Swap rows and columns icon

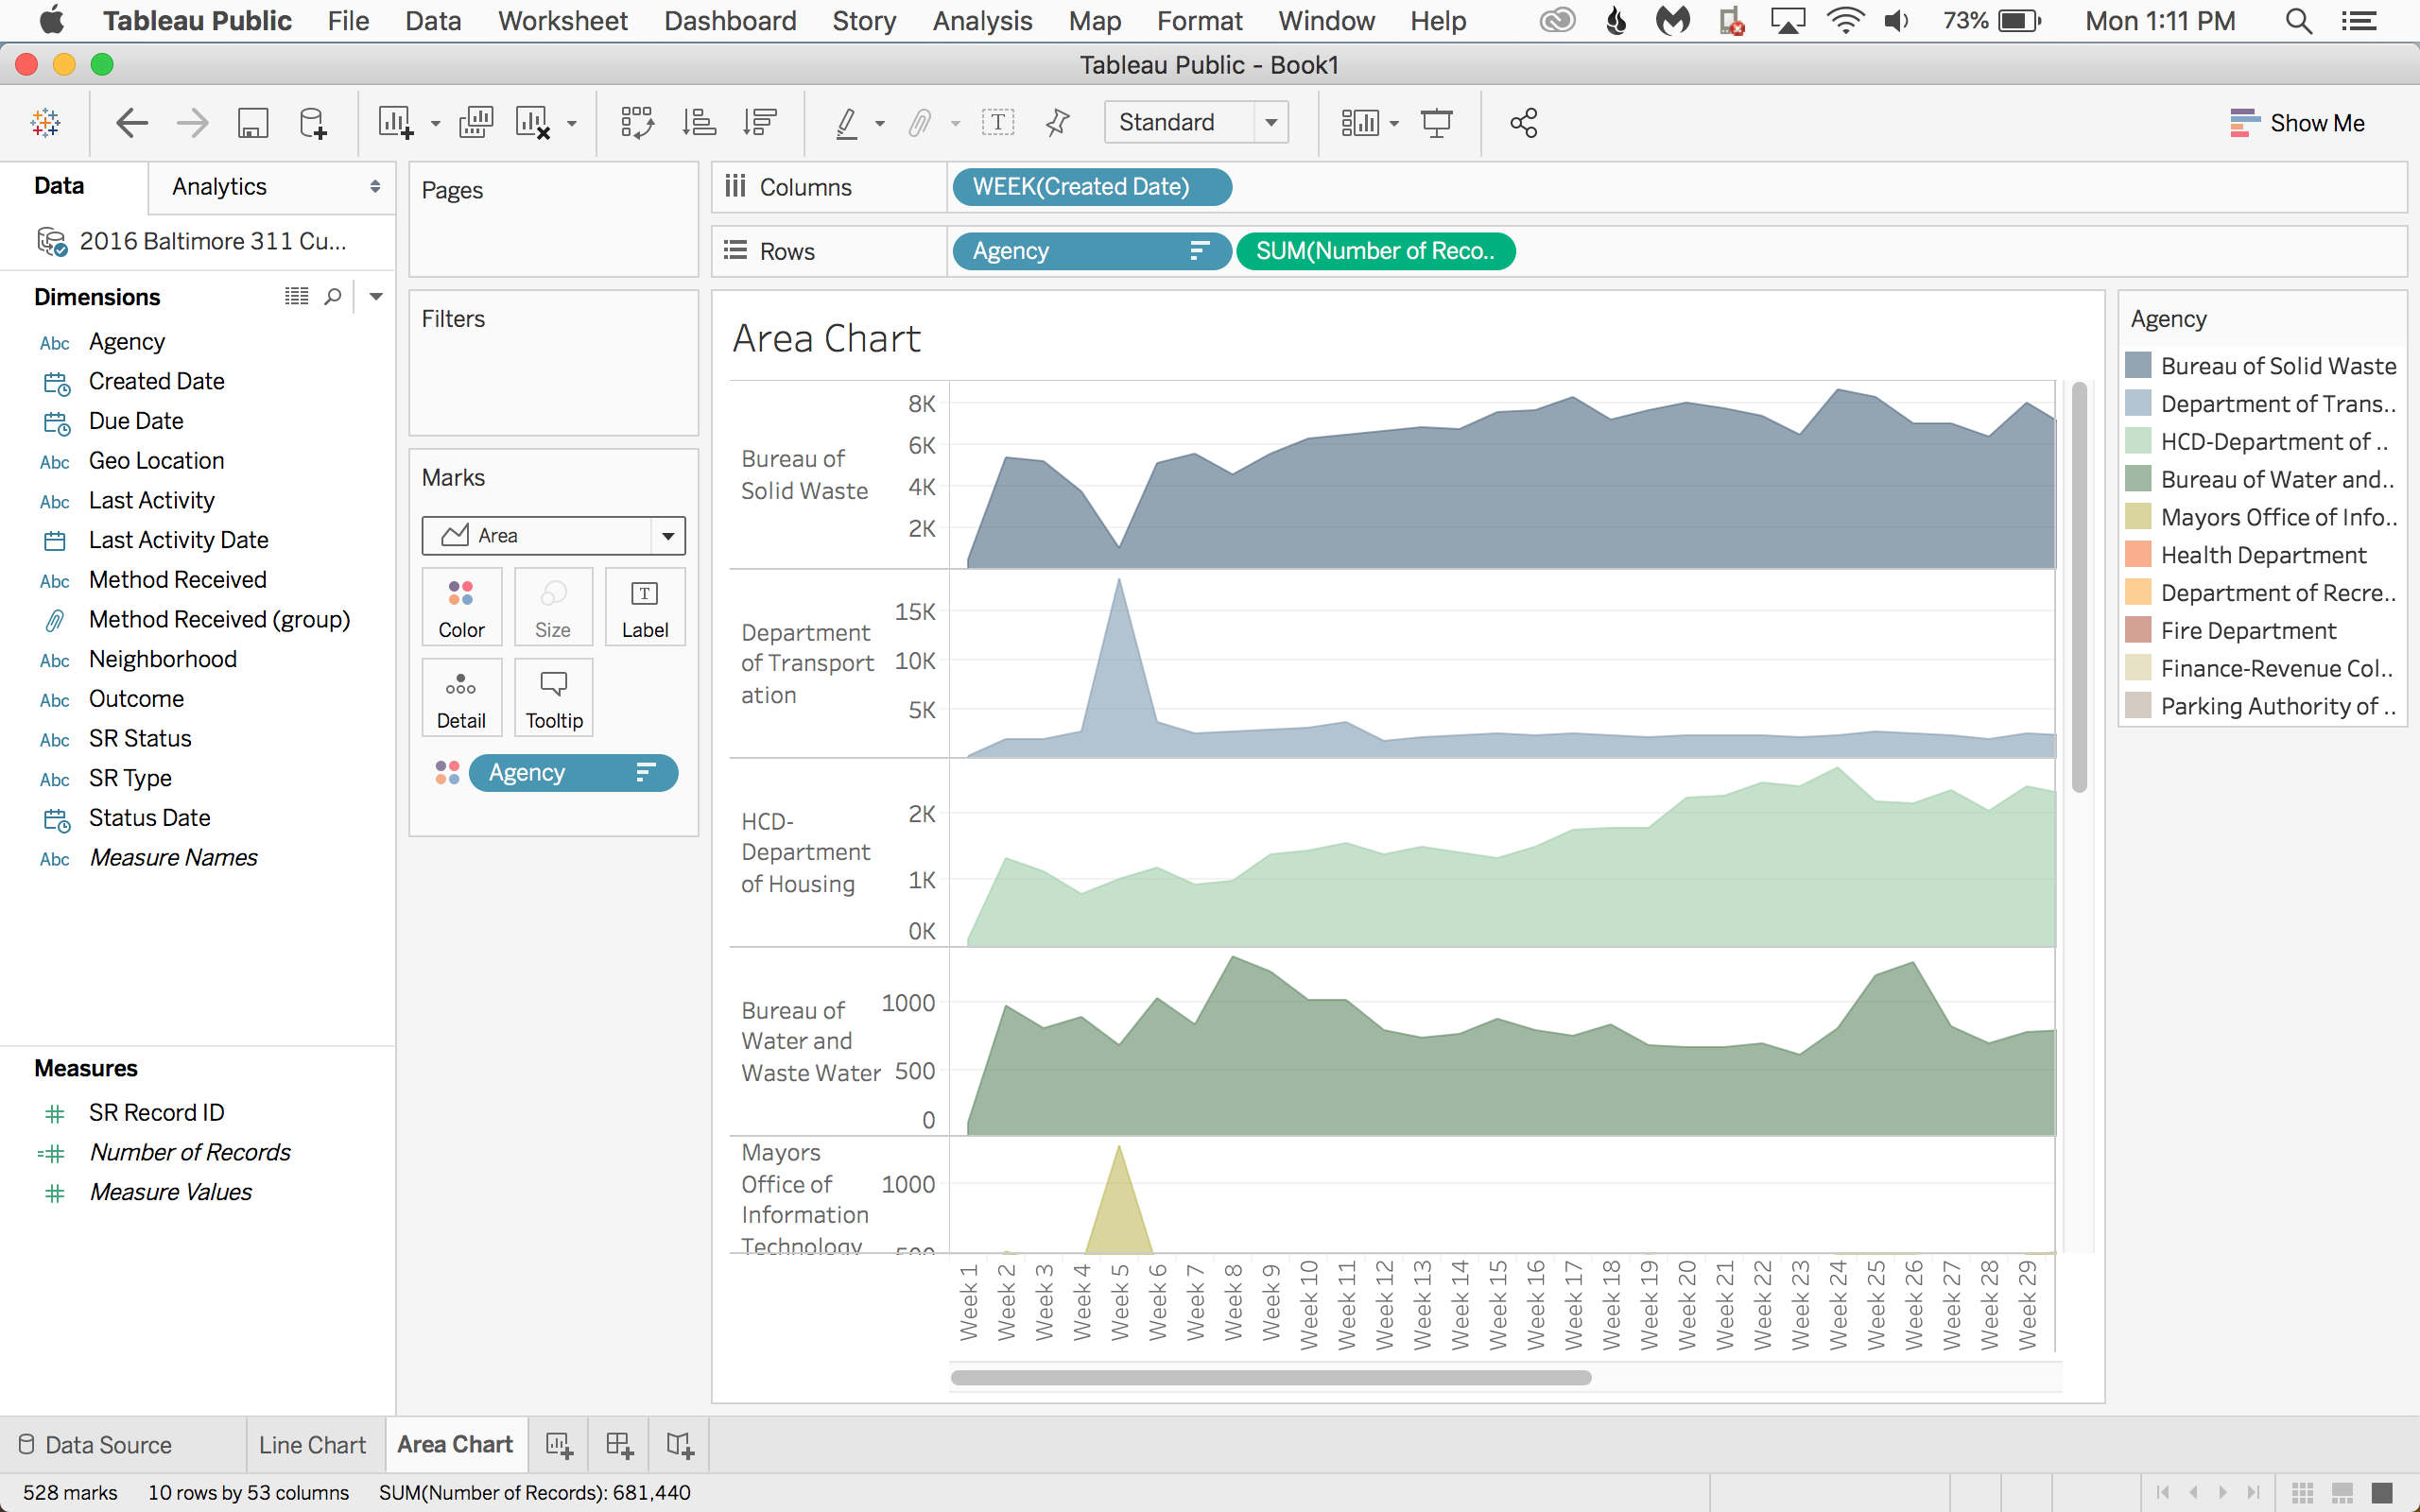637,123
